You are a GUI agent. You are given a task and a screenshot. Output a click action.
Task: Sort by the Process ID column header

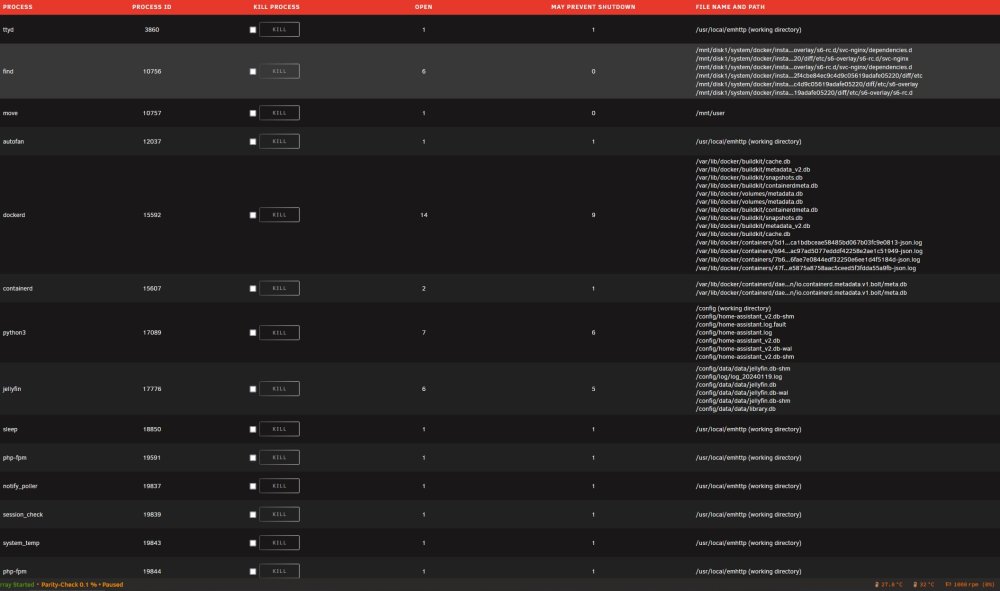[152, 7]
